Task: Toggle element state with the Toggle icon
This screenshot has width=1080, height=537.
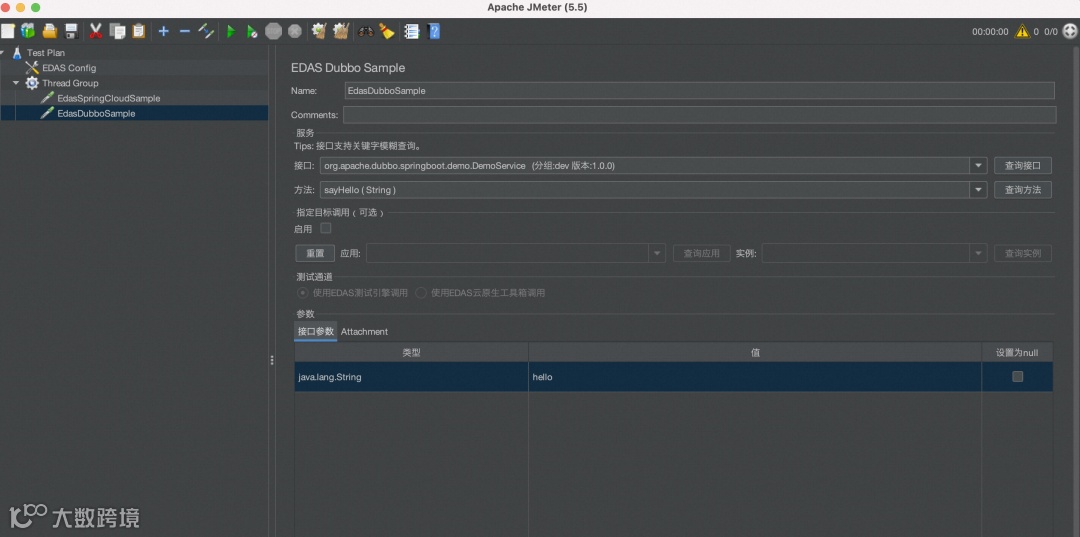Action: tap(206, 31)
